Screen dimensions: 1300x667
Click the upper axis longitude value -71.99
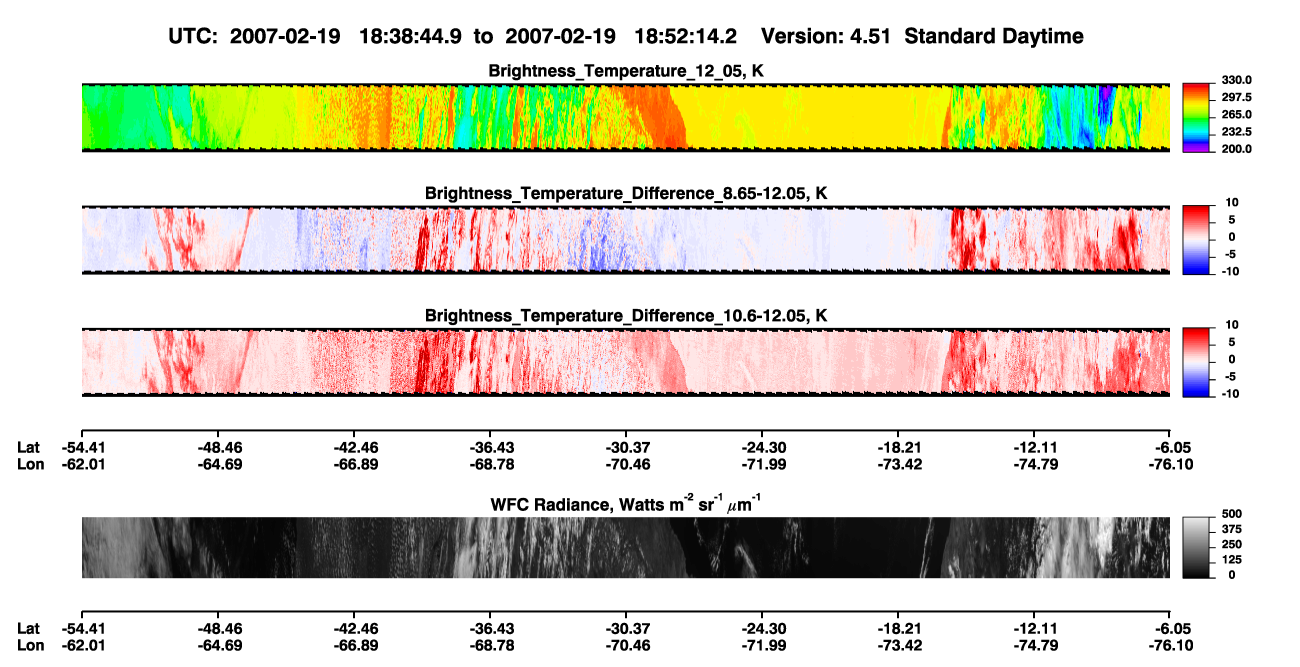(762, 464)
